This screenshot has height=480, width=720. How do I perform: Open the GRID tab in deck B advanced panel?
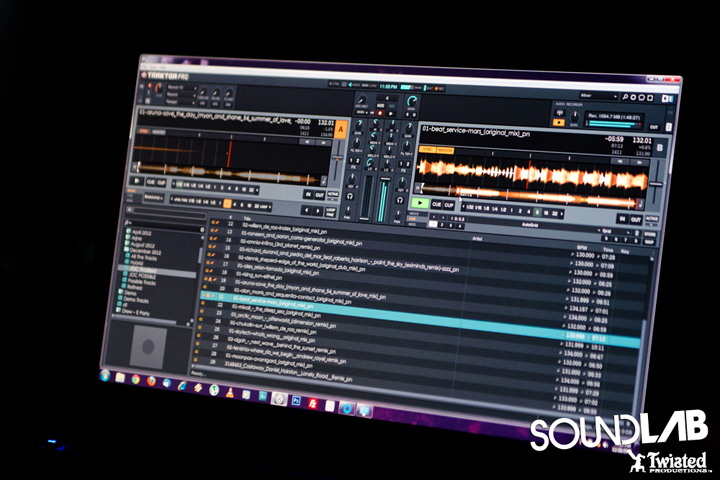tap(413, 224)
